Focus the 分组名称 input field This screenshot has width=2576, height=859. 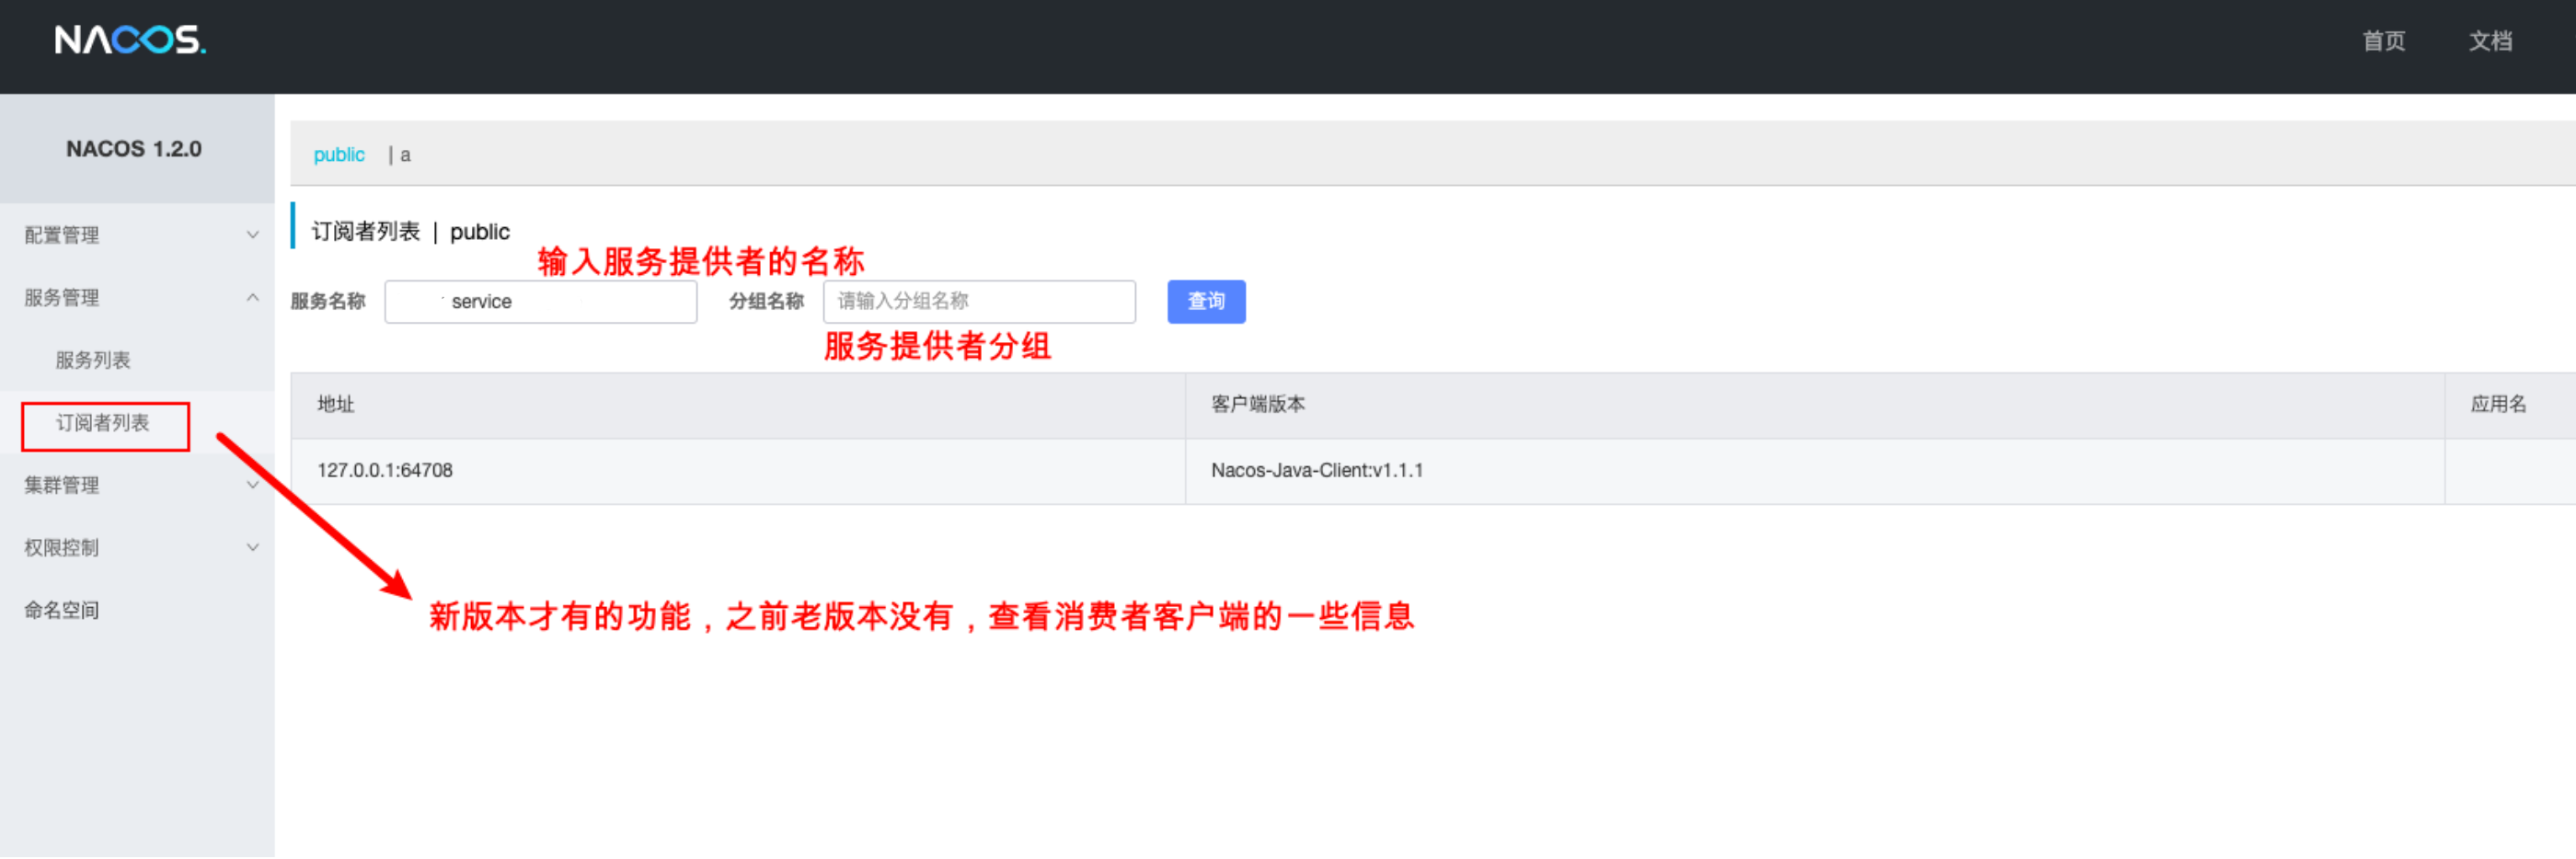pos(978,302)
